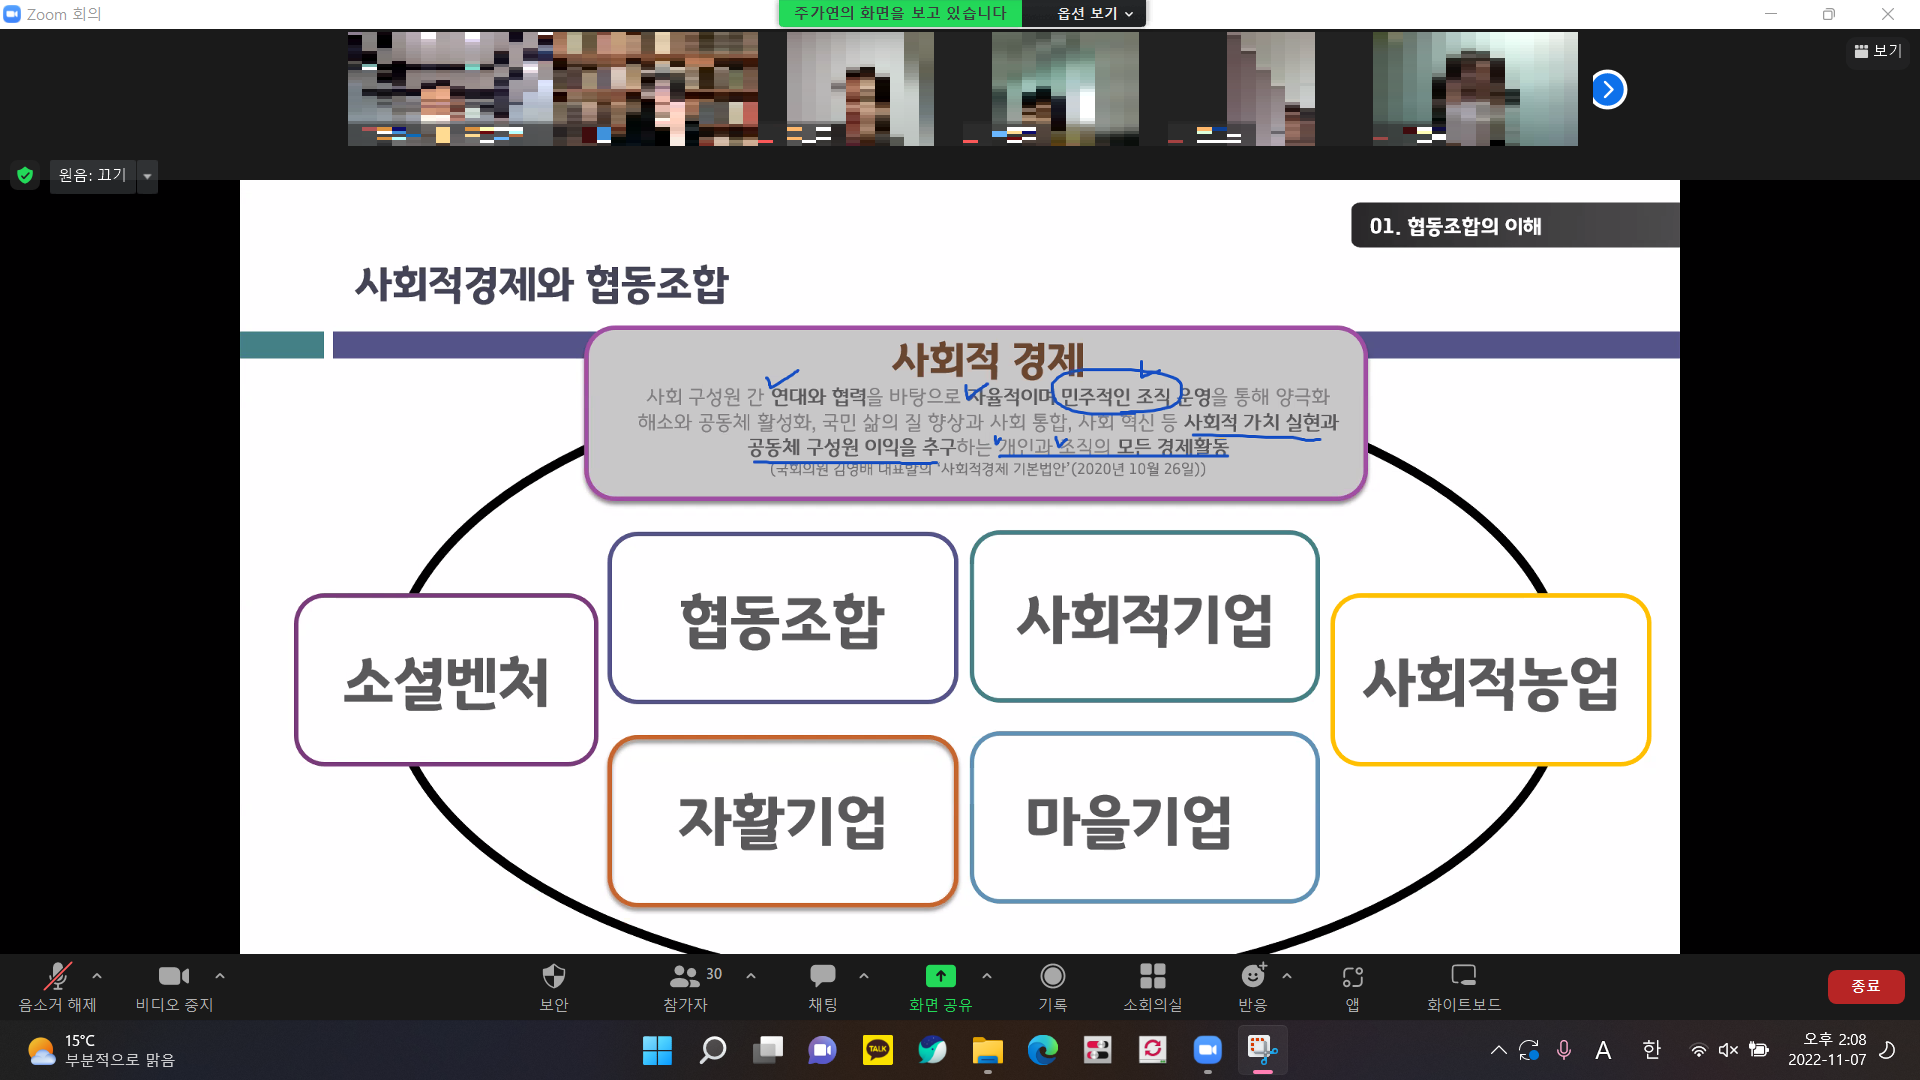Open Zoom Apps (앱)
The image size is (1920, 1080).
1353,986
